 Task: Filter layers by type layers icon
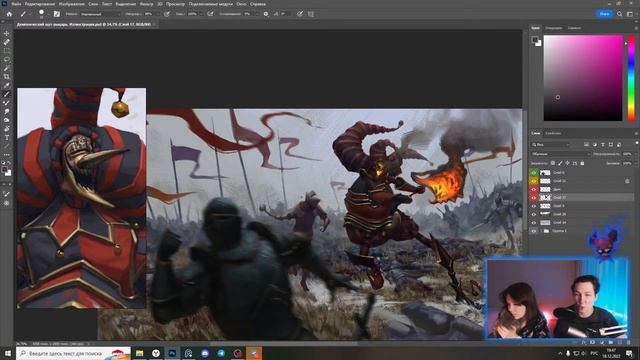pyautogui.click(x=603, y=144)
